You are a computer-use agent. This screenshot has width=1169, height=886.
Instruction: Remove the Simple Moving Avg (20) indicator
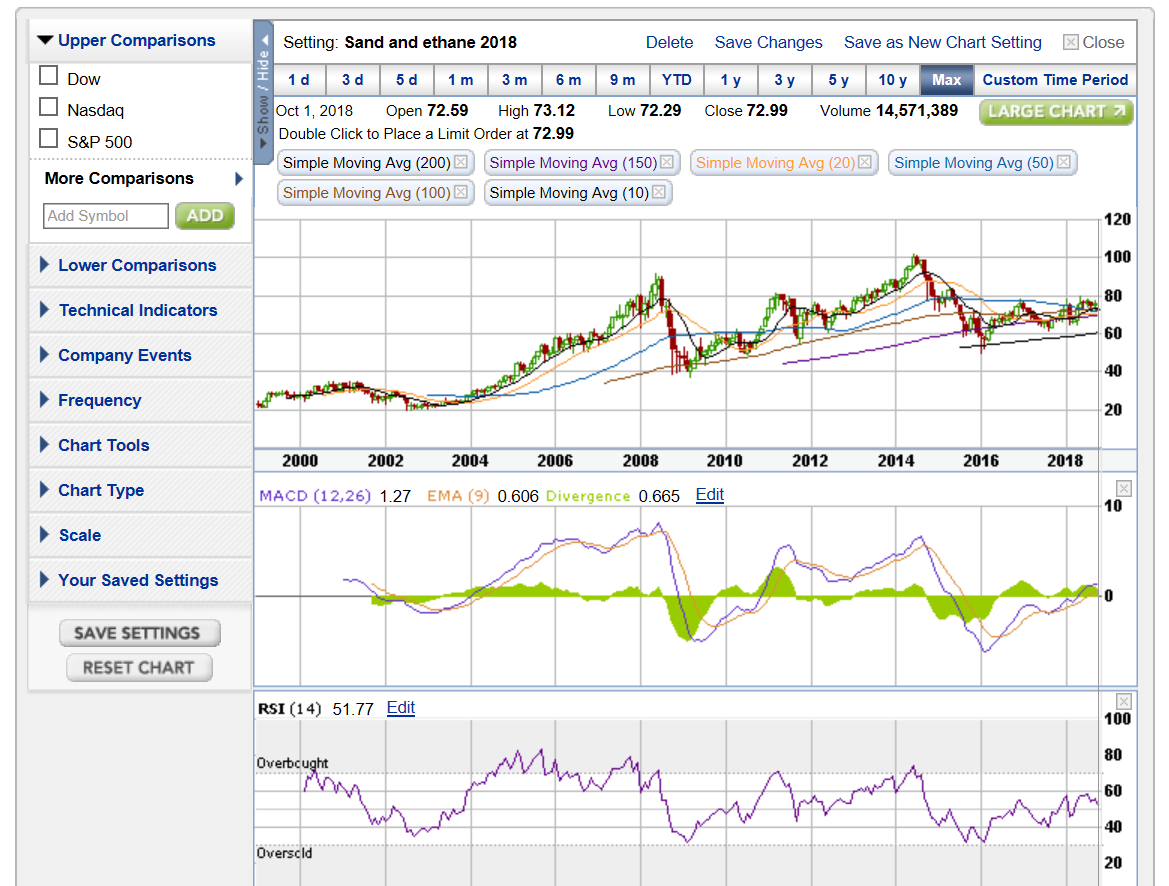click(866, 162)
